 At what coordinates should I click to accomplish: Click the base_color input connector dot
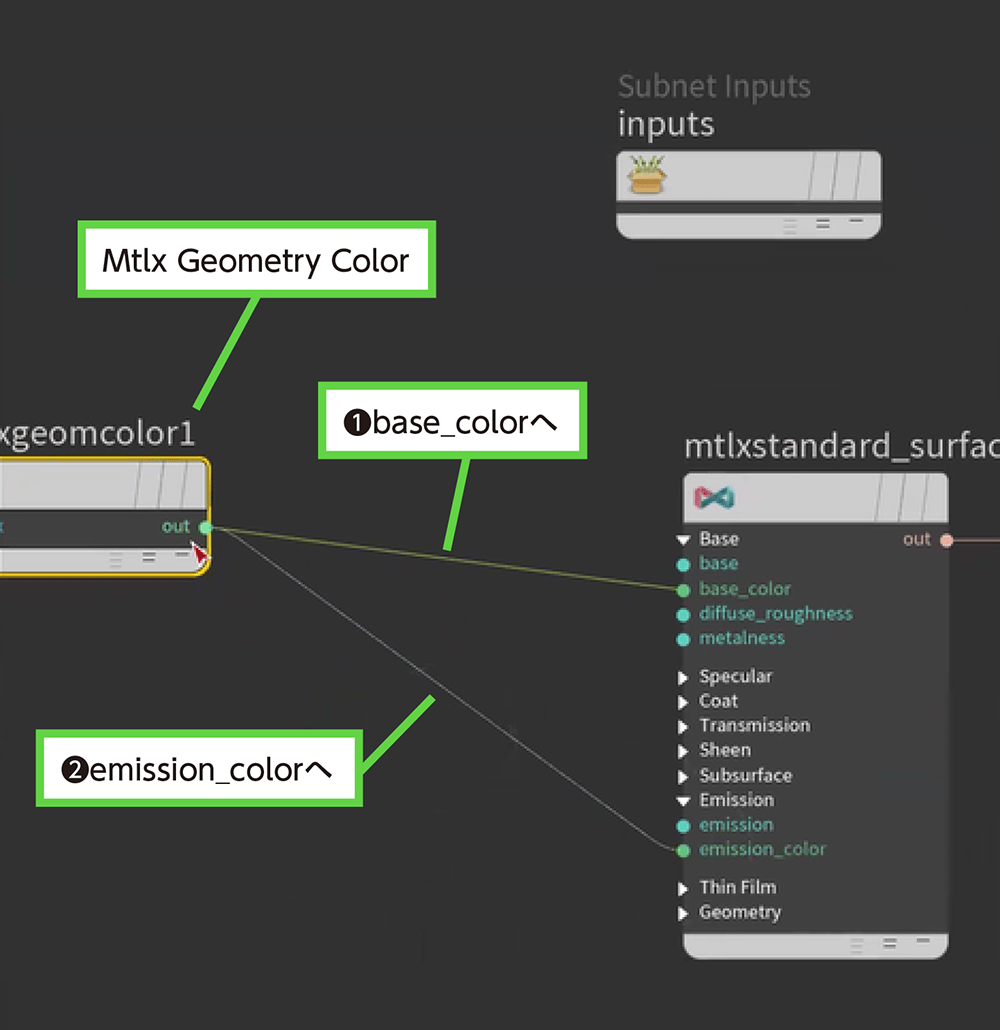pyautogui.click(x=683, y=590)
